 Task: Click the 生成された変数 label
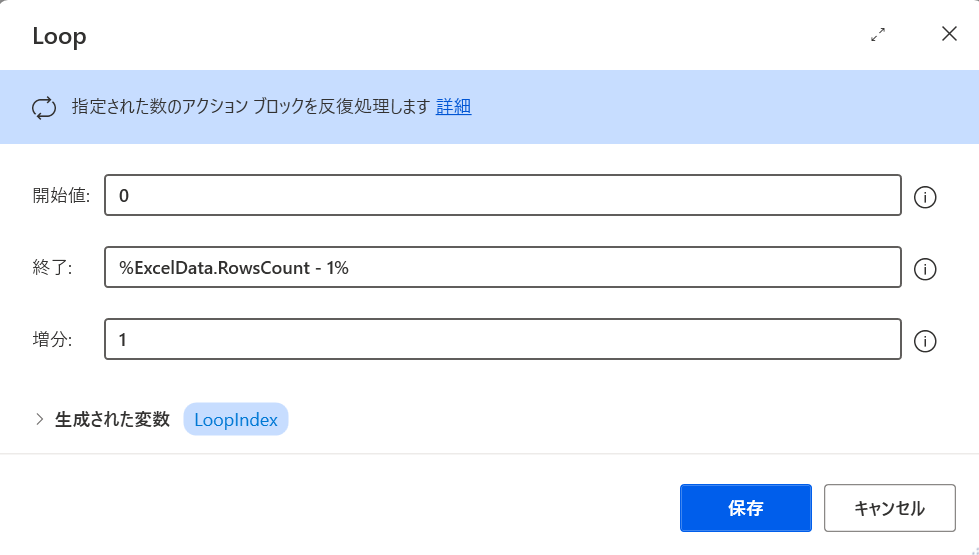tap(112, 419)
